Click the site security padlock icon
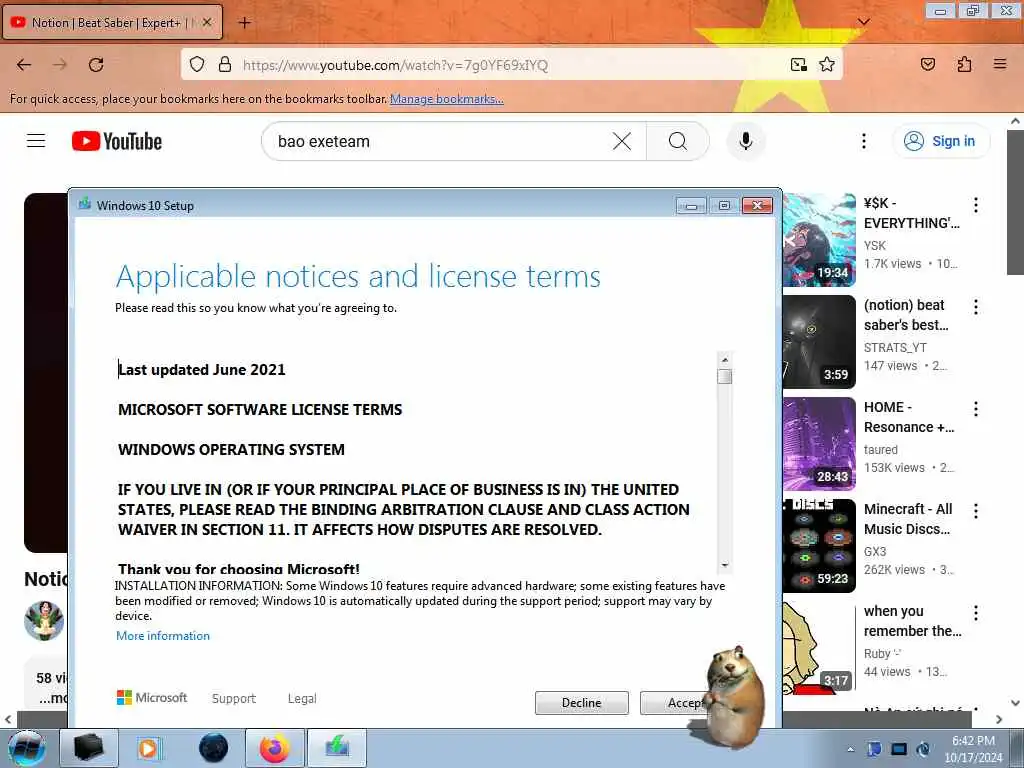1024x768 pixels. [x=225, y=65]
